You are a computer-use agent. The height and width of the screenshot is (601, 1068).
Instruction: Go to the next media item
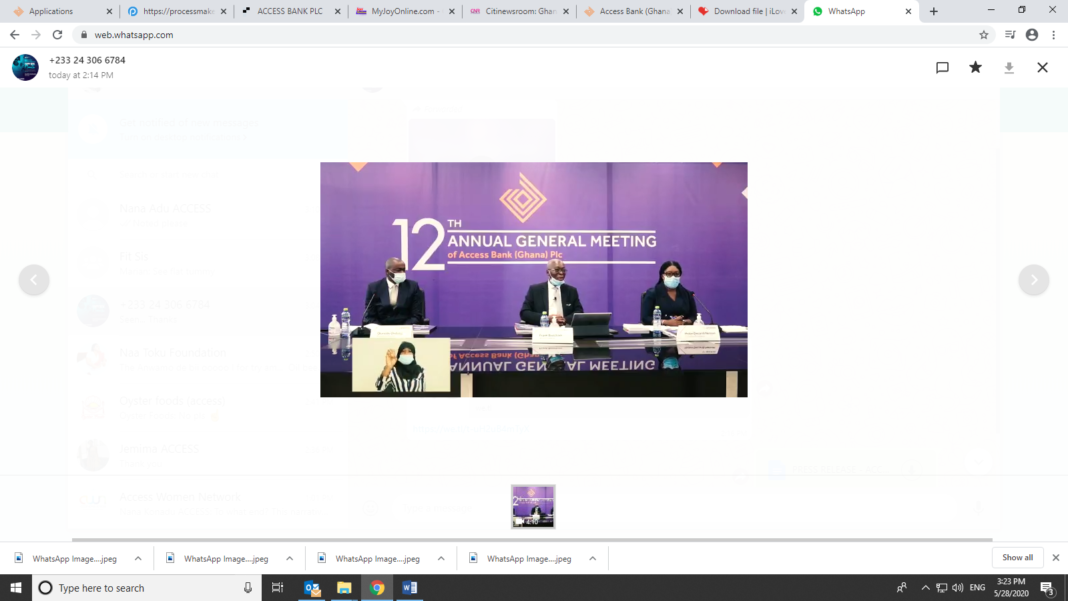tap(1033, 280)
